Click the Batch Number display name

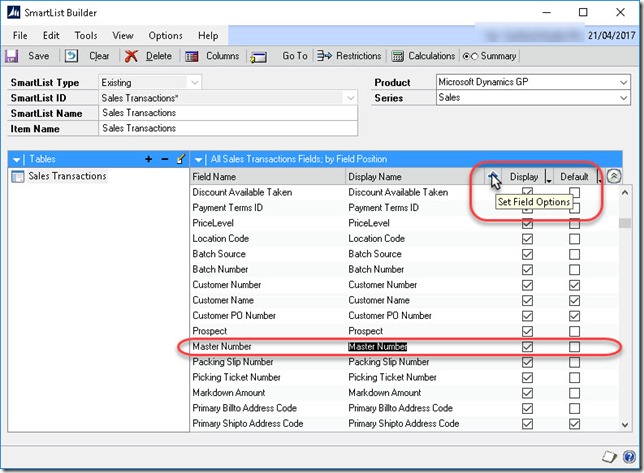coord(376,269)
